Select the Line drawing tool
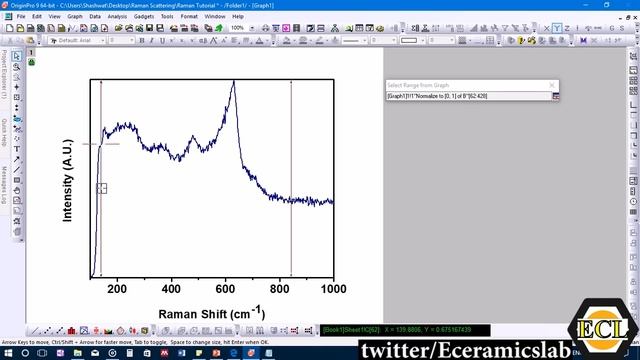The image size is (640, 360). (x=17, y=169)
